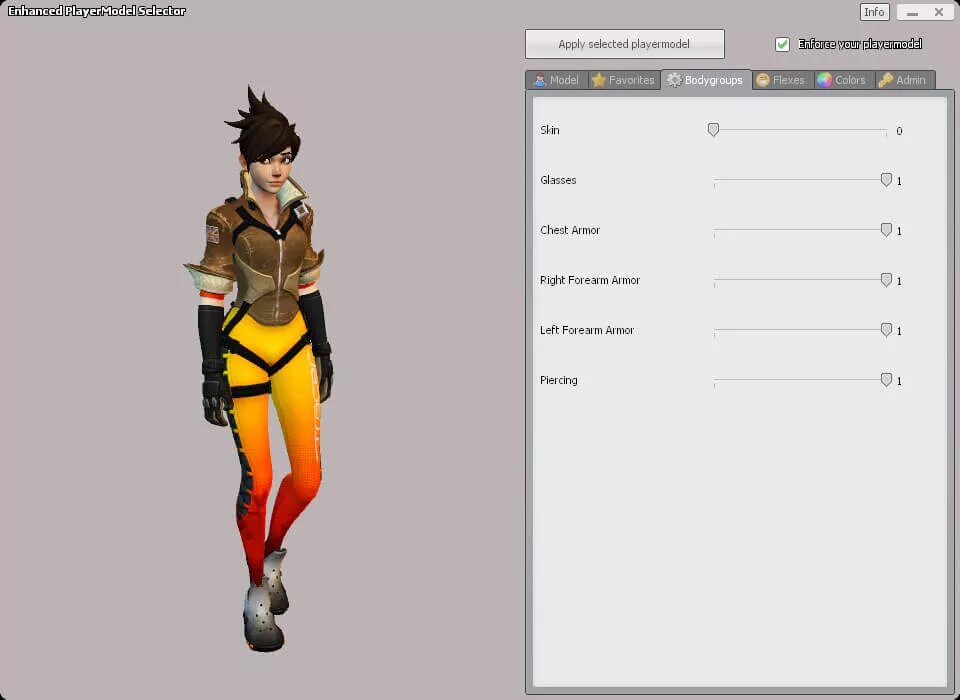Click the Tracer model preview
960x700 pixels.
click(261, 367)
